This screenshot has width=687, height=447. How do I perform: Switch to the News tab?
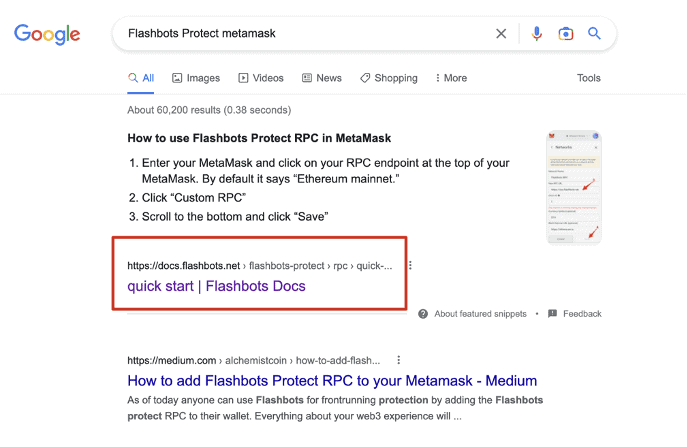click(322, 78)
